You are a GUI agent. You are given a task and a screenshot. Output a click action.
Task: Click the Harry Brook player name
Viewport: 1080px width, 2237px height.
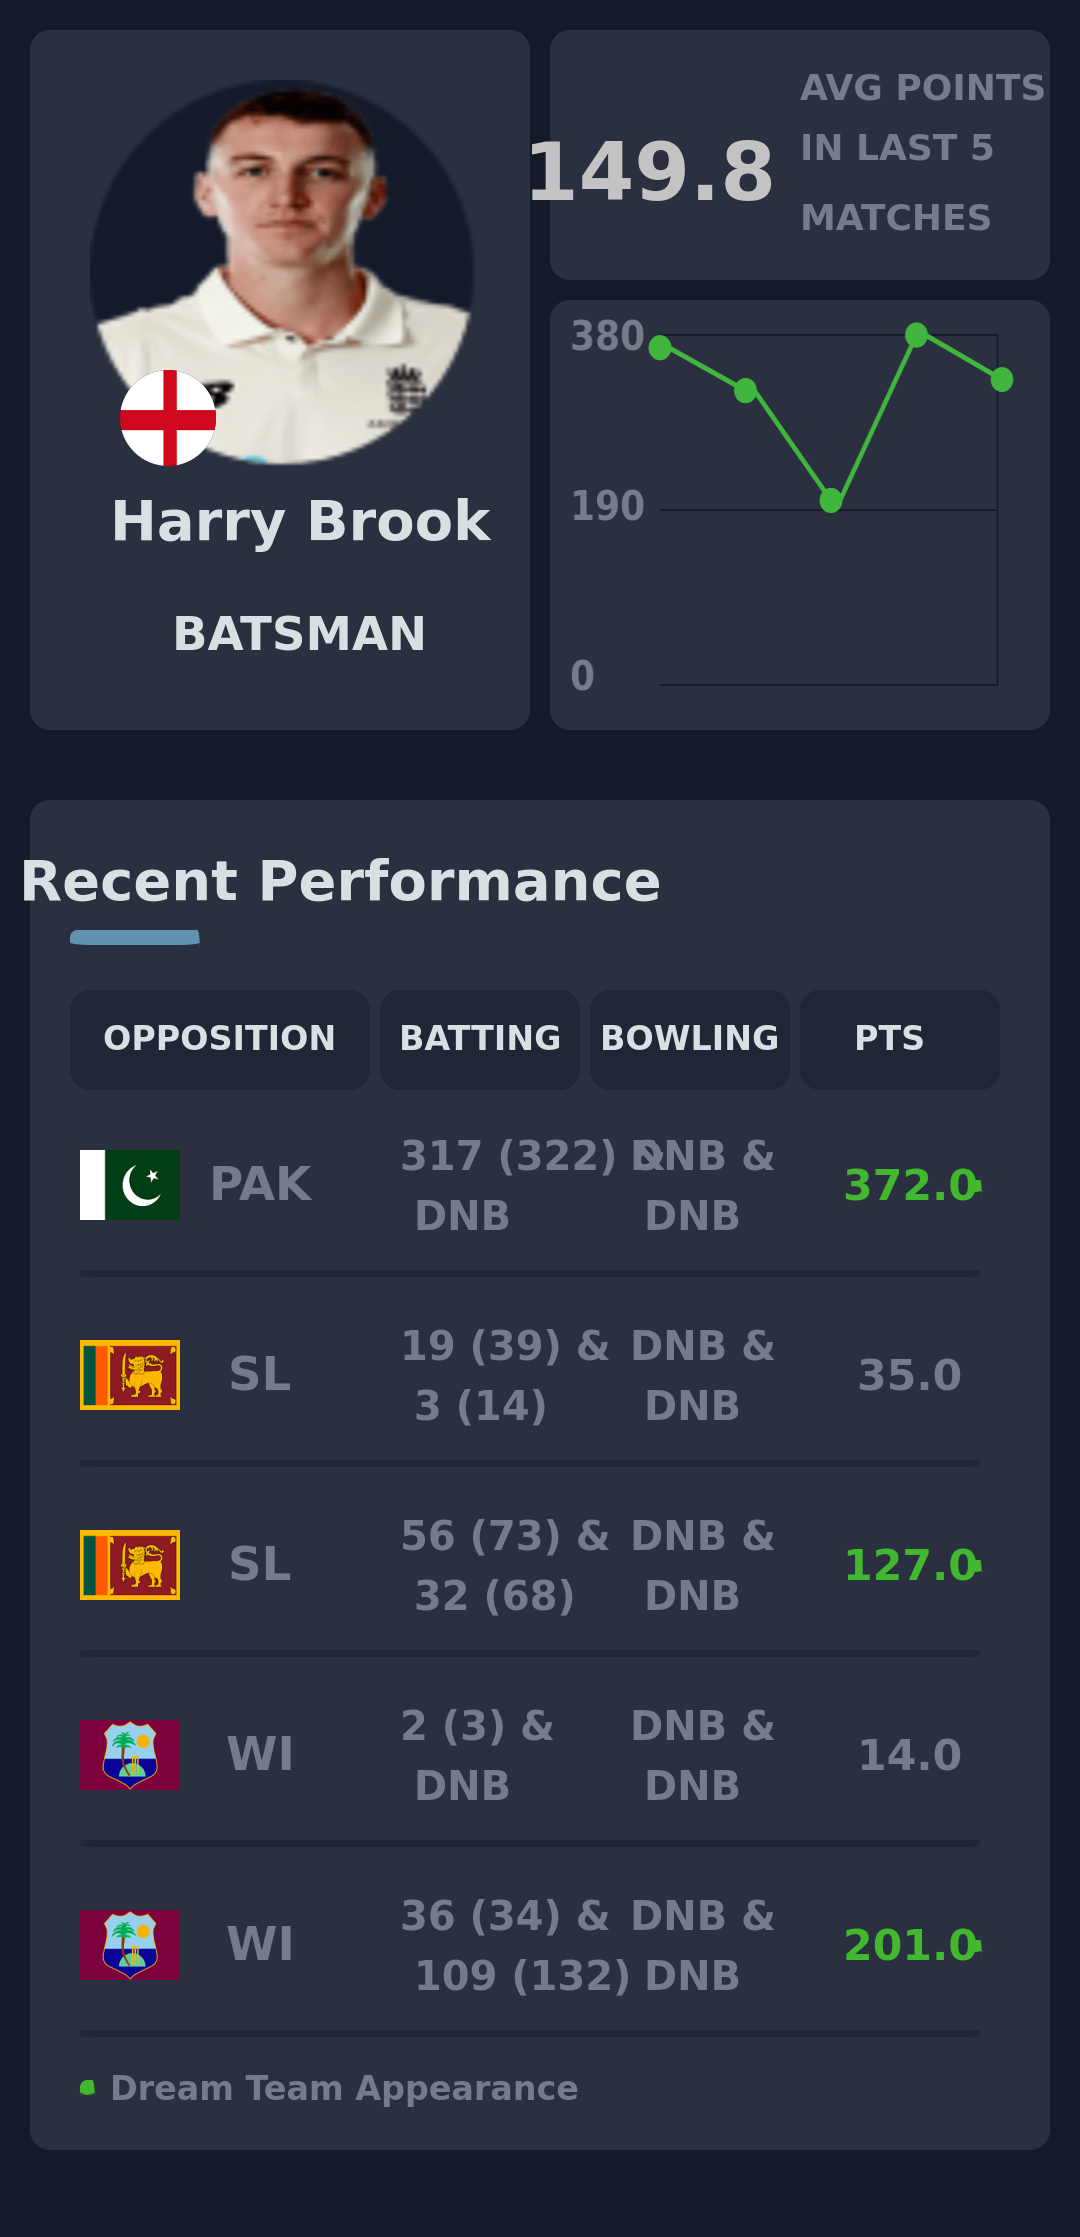click(300, 521)
